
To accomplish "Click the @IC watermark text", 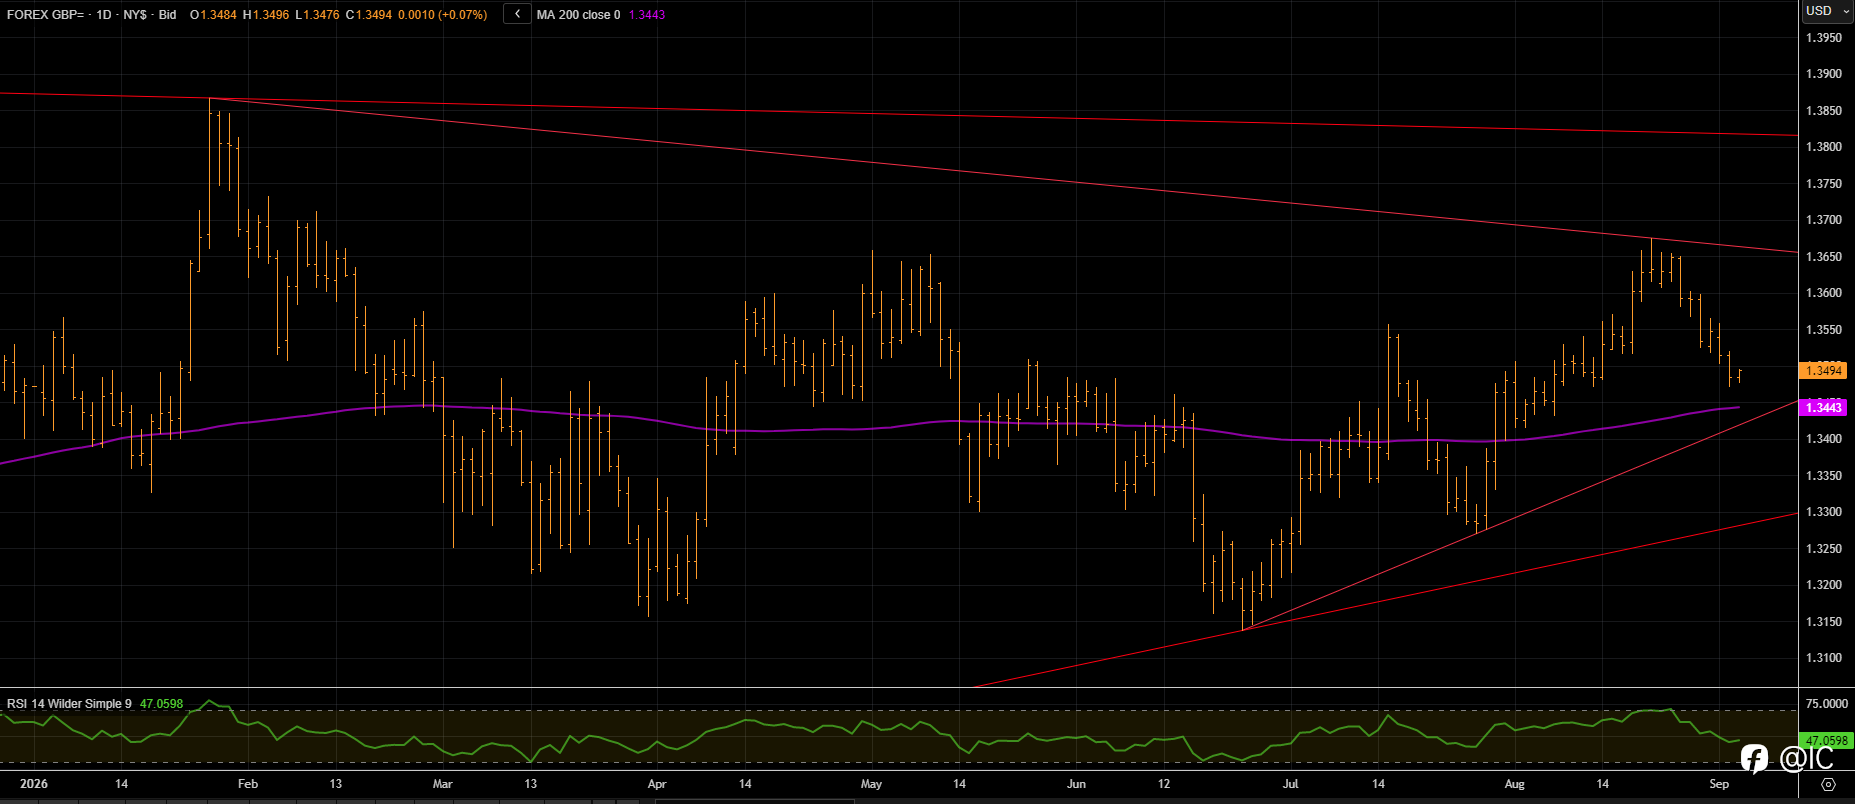I will coord(1806,759).
